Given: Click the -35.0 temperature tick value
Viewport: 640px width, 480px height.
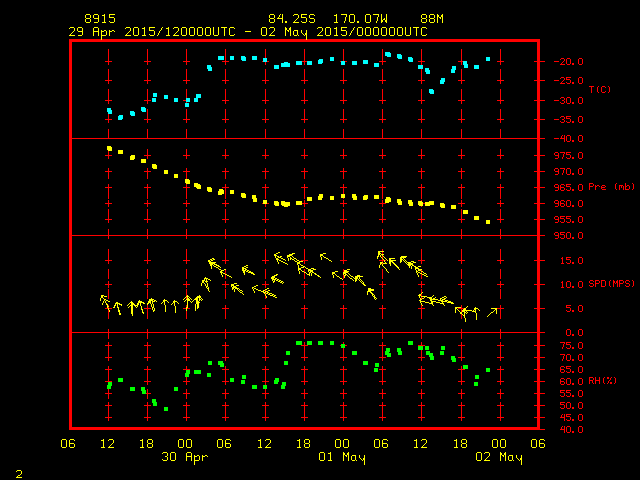Looking at the screenshot, I should pos(569,120).
